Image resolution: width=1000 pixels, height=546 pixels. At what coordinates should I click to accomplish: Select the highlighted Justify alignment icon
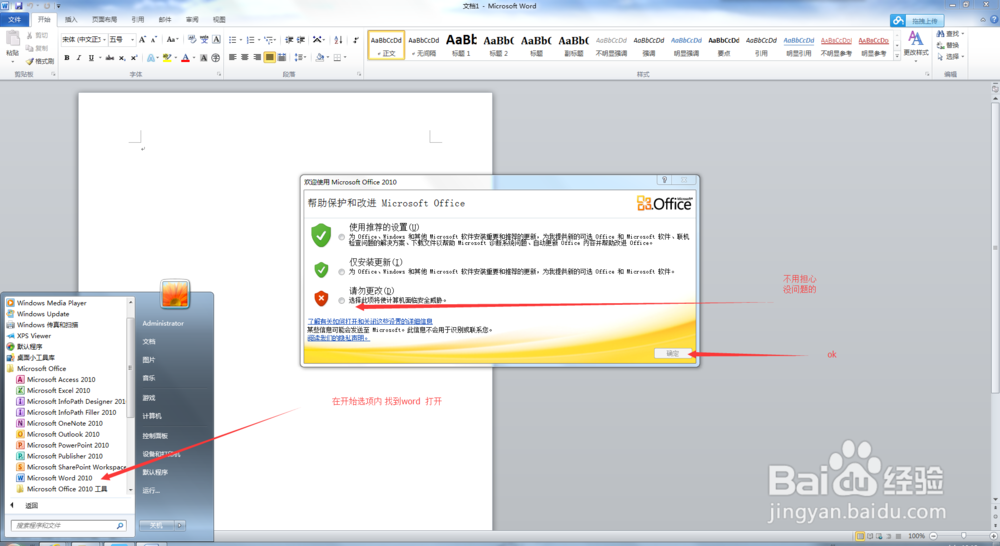(x=270, y=57)
